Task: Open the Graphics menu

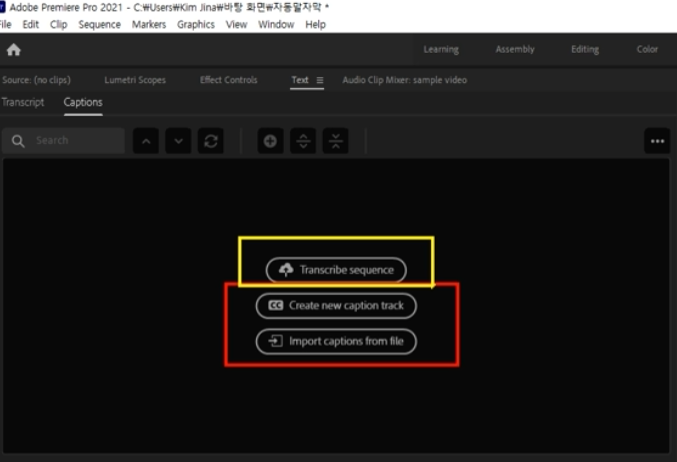Action: coord(196,25)
